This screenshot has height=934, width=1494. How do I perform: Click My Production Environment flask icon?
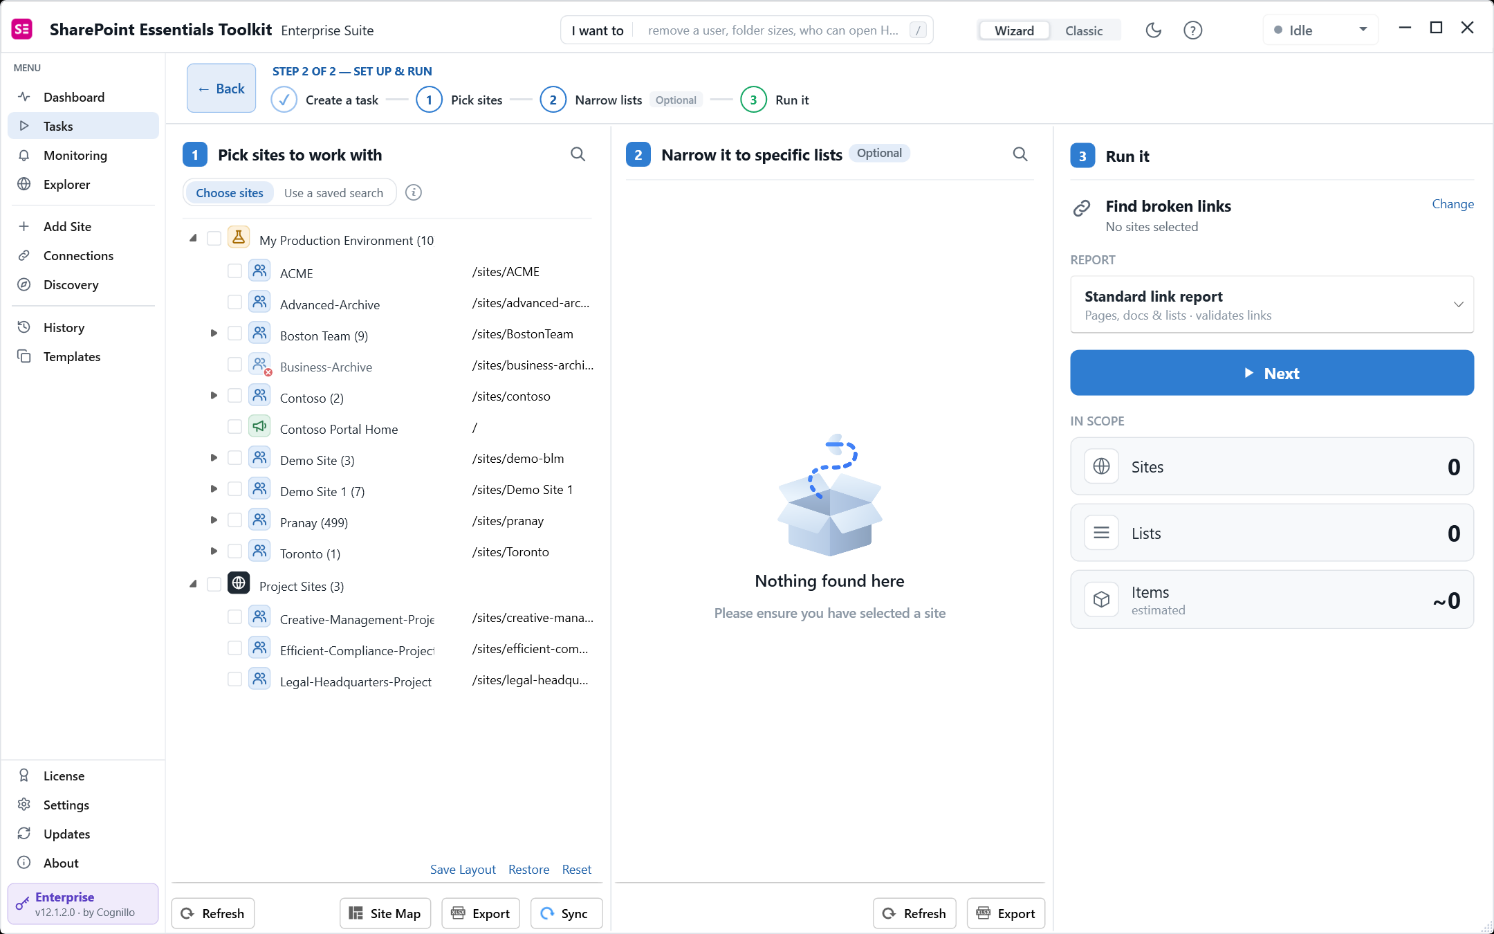point(239,238)
